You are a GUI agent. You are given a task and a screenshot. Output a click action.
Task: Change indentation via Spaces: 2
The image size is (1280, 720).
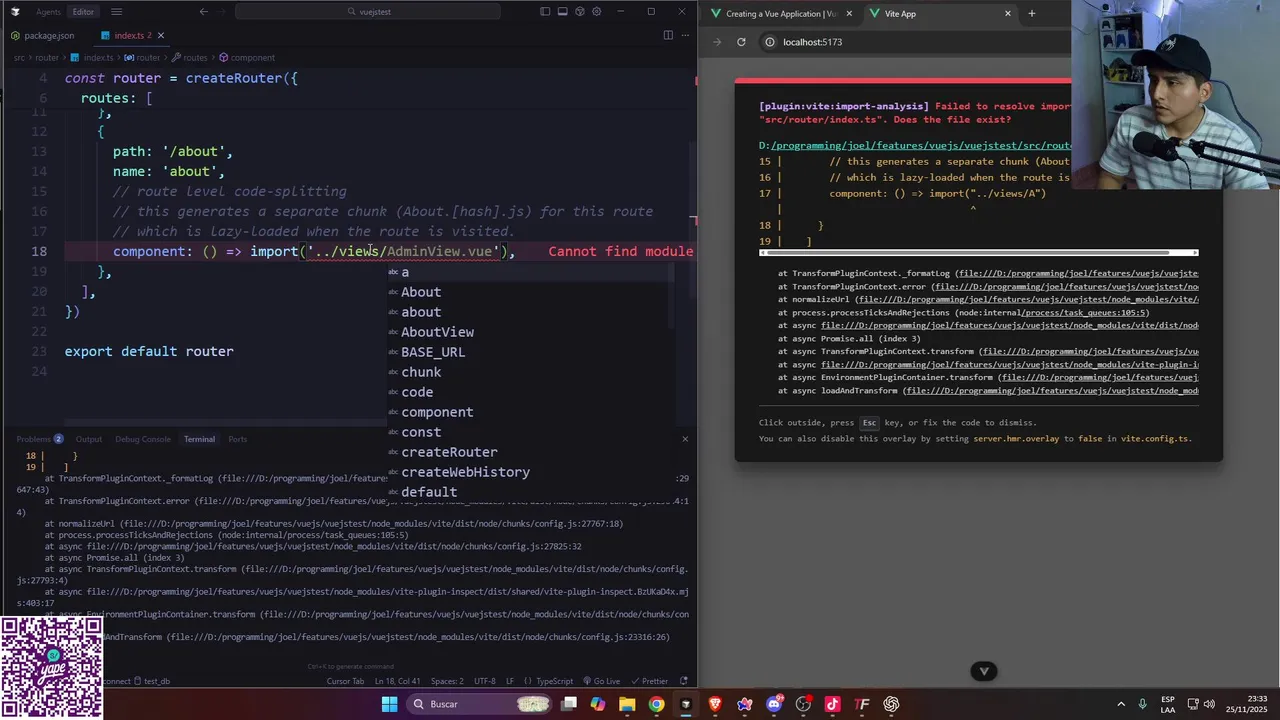point(447,681)
